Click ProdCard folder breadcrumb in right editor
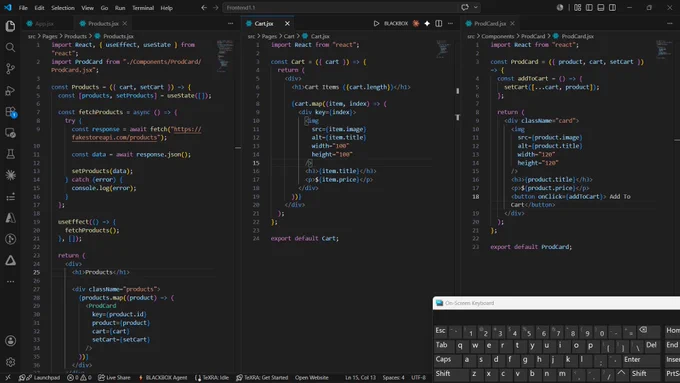 click(533, 36)
